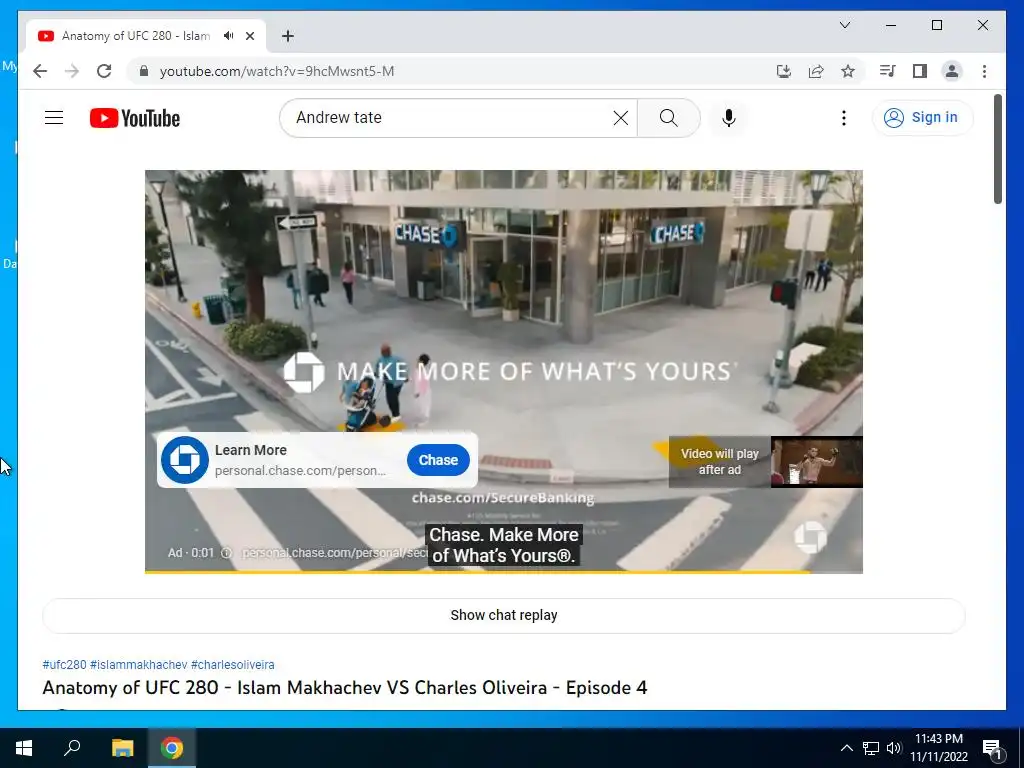Start voice search with the microphone icon
The width and height of the screenshot is (1024, 768).
coord(729,118)
